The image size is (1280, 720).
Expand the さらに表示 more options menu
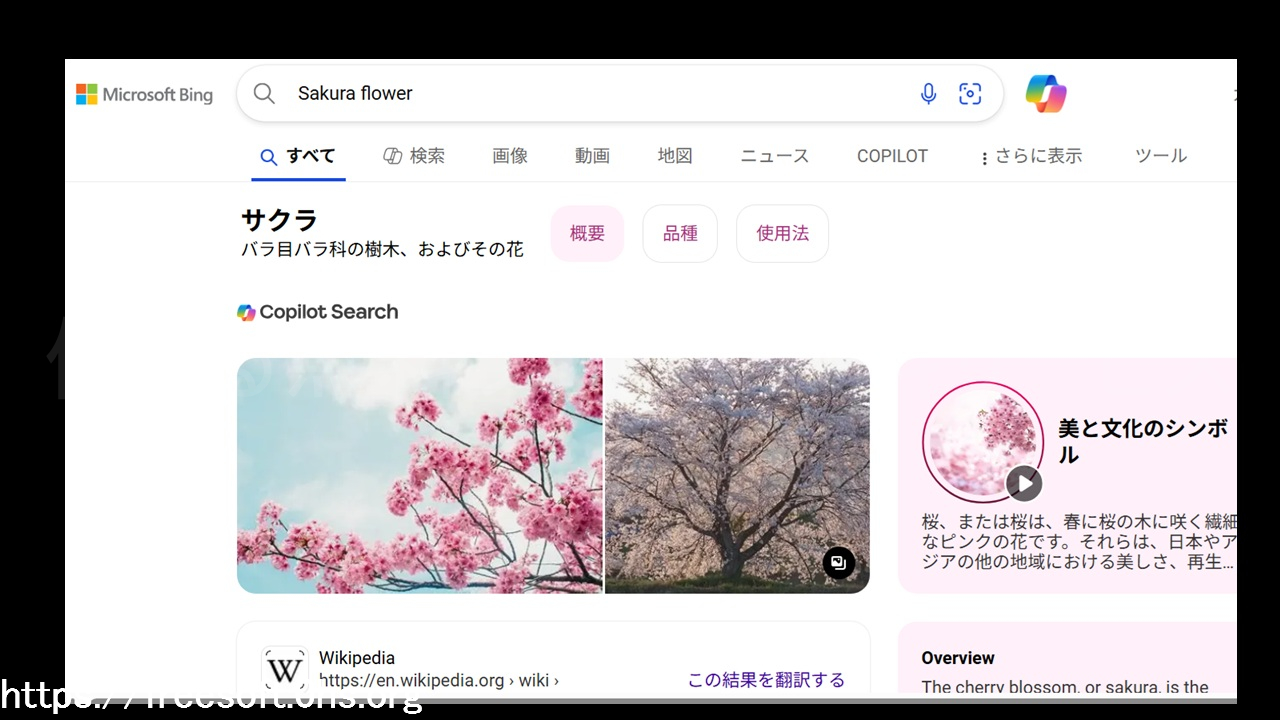pos(1030,156)
